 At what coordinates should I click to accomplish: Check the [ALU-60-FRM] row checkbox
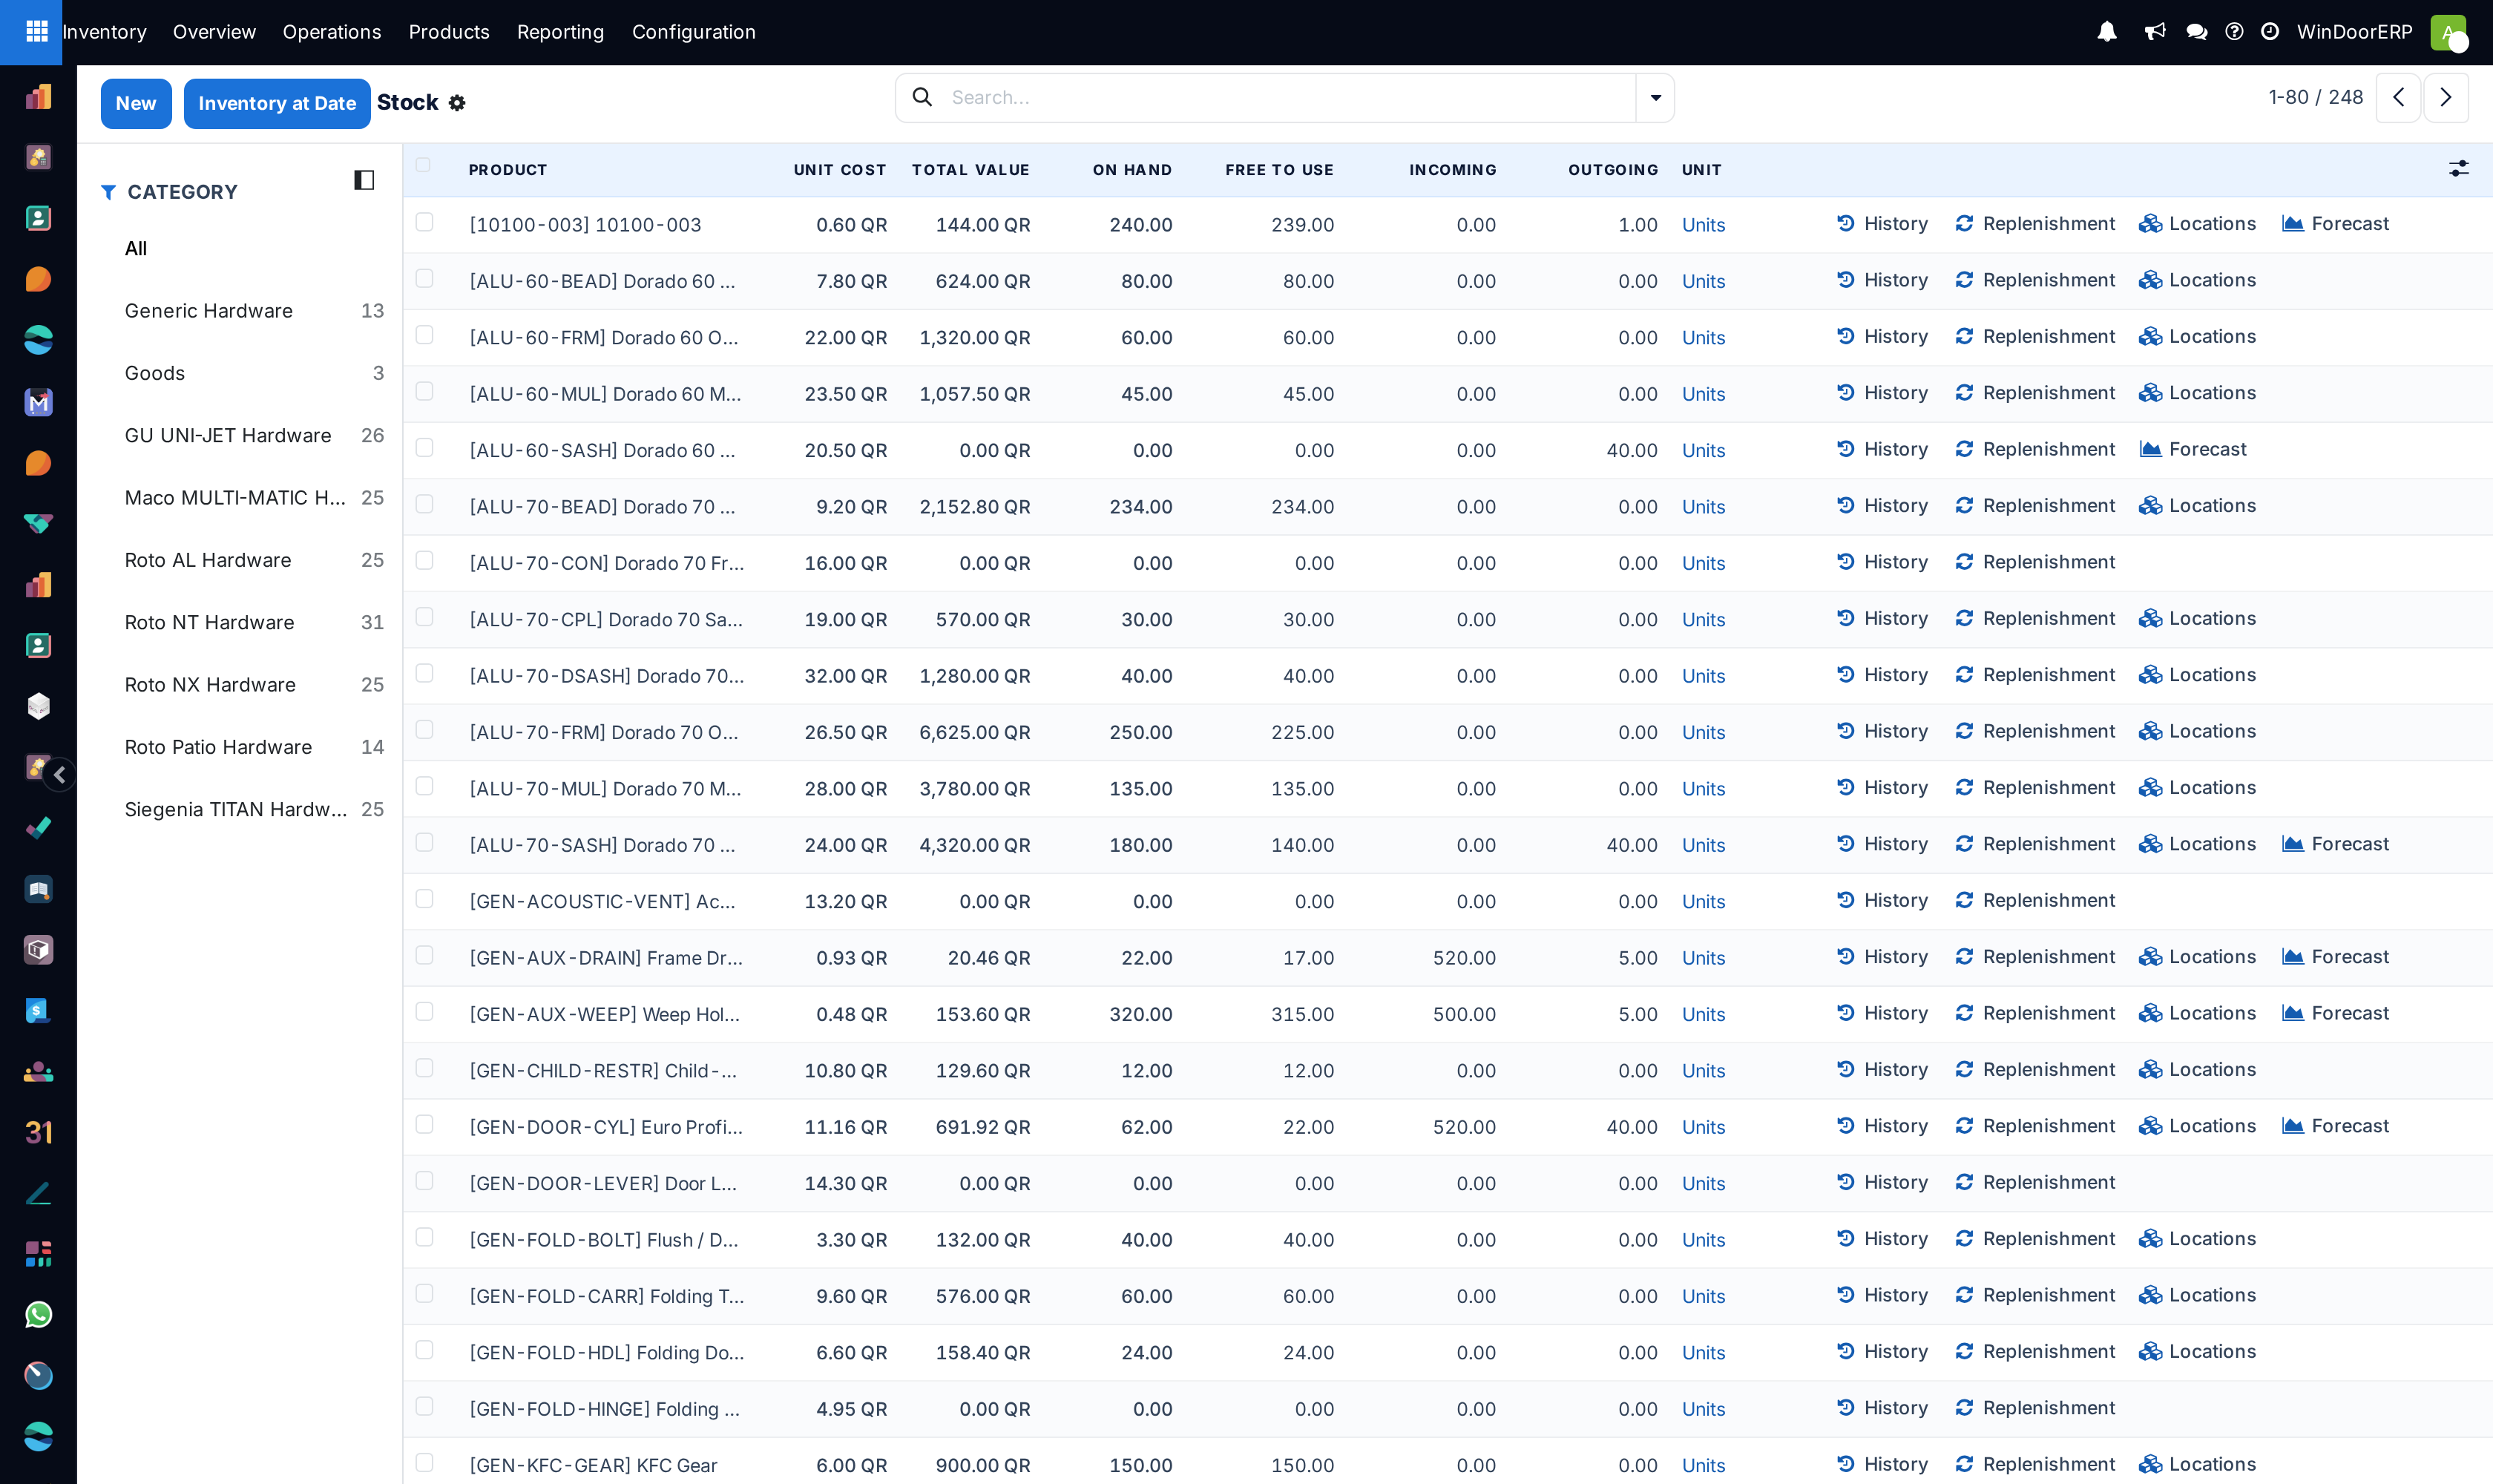424,335
